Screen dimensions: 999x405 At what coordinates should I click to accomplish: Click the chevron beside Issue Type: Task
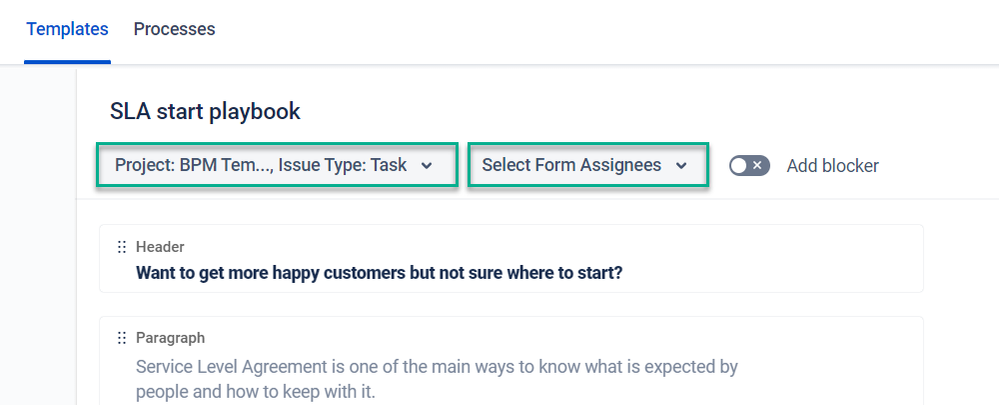[427, 166]
